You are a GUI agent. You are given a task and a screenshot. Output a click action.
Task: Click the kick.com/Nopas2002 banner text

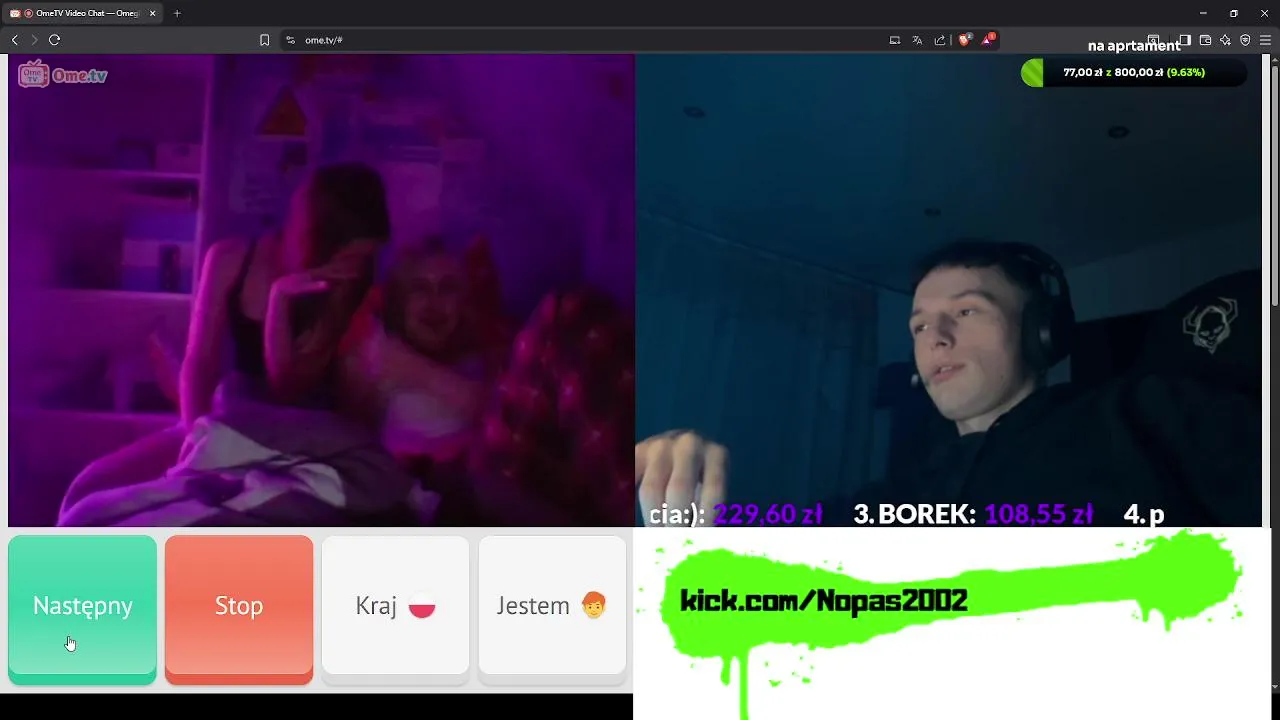click(x=823, y=600)
